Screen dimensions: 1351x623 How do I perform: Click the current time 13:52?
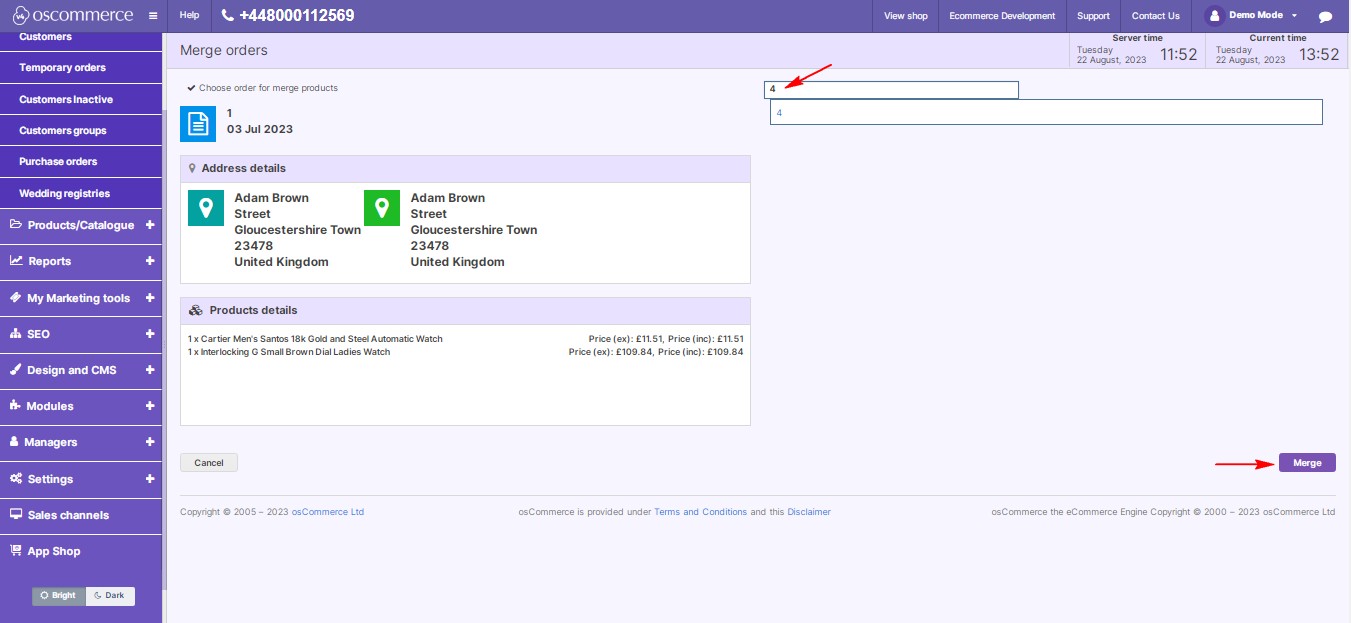coord(1320,55)
